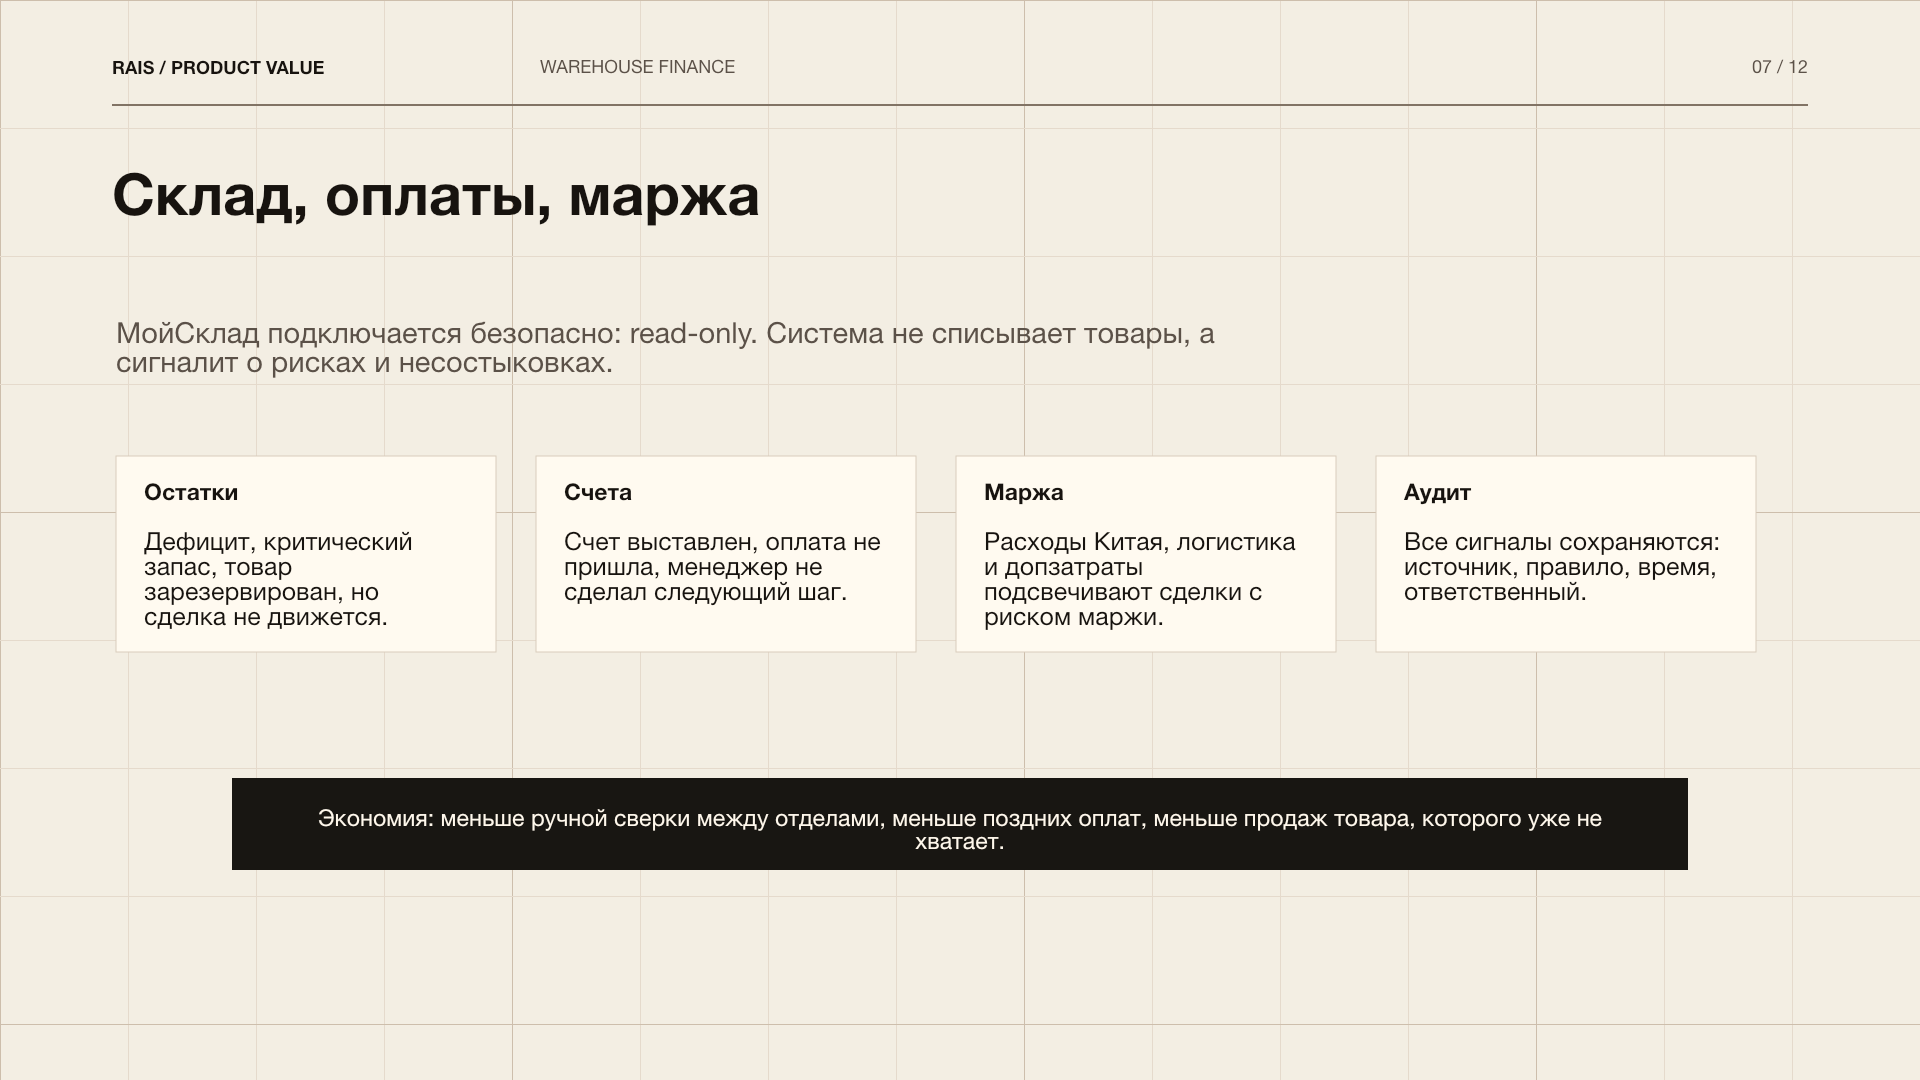Viewport: 1920px width, 1080px height.
Task: Click the black Экономия banner at bottom
Action: click(x=959, y=823)
